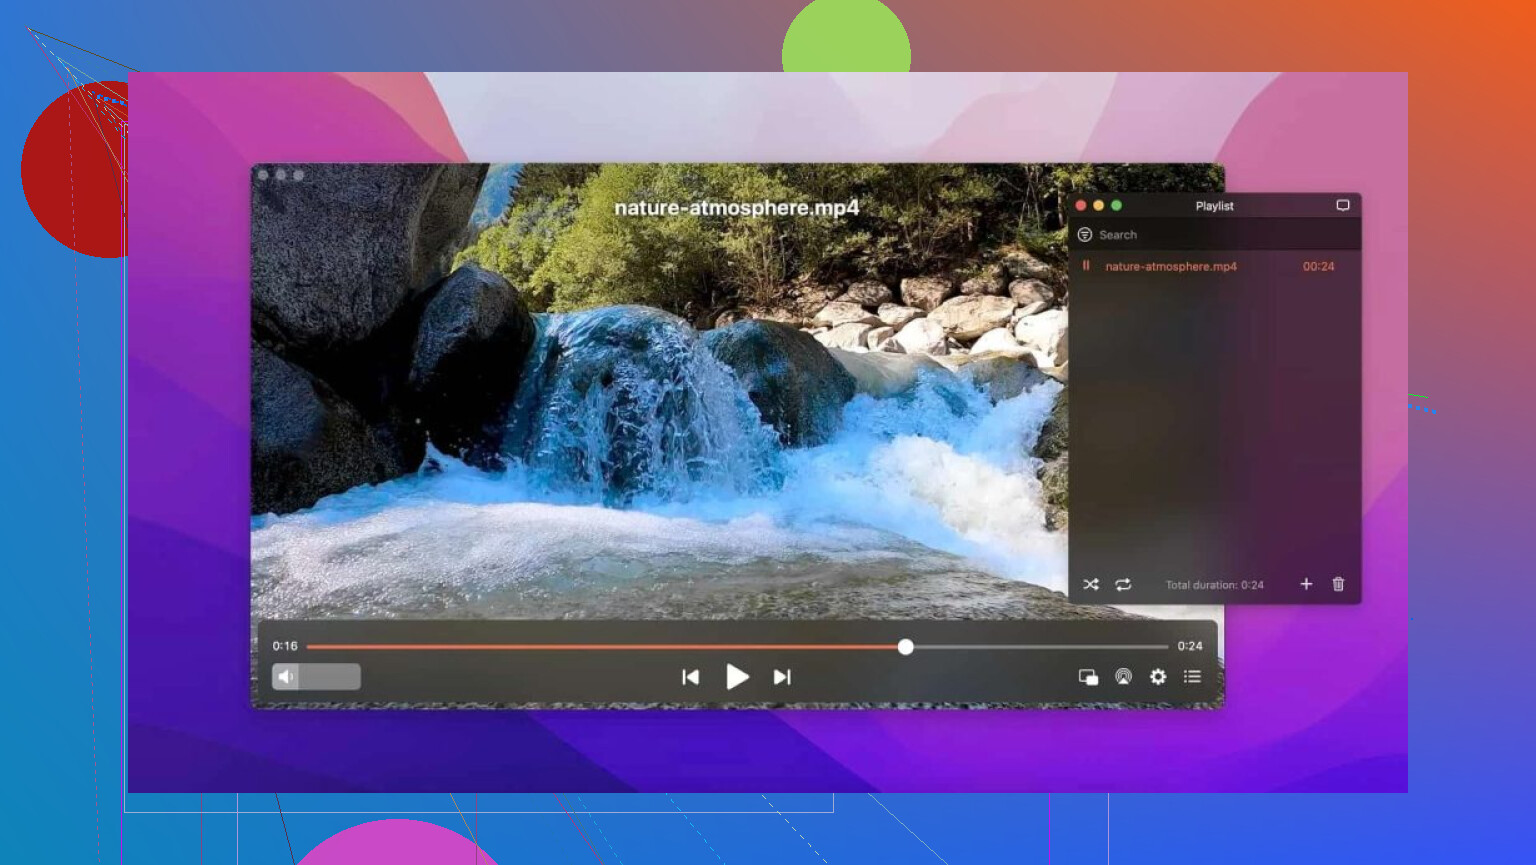The image size is (1536, 865).
Task: Click the nature-atmosphere.mp4 video title
Action: pos(737,208)
